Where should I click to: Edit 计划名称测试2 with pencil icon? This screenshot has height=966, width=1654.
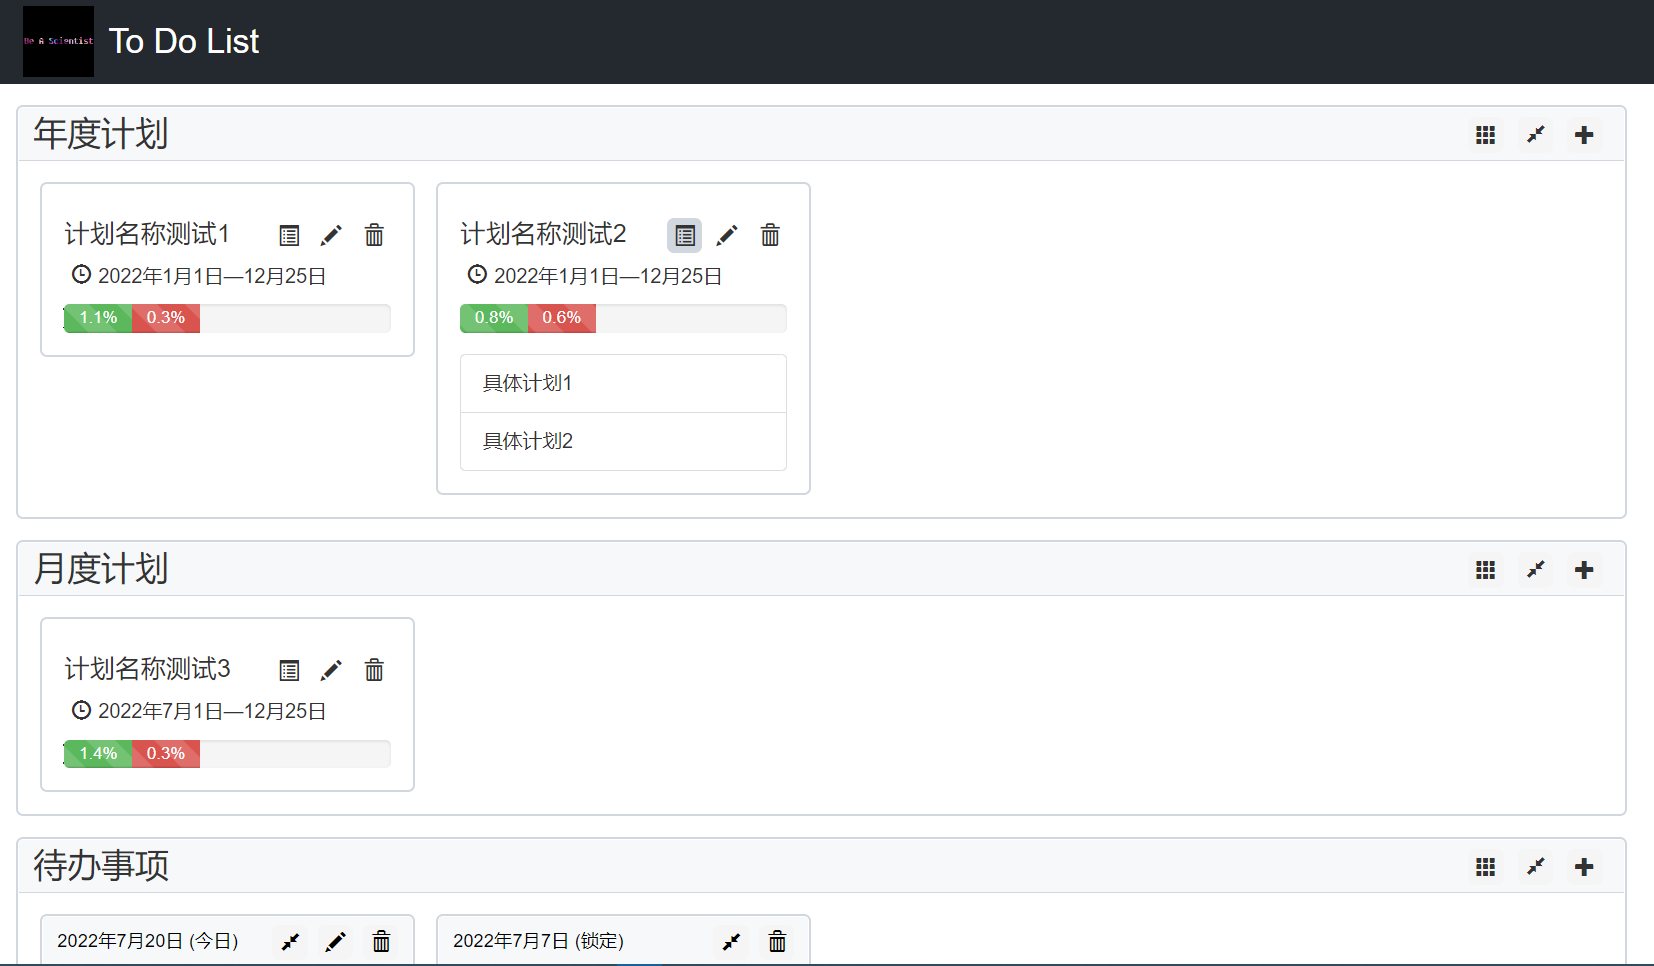tap(727, 236)
